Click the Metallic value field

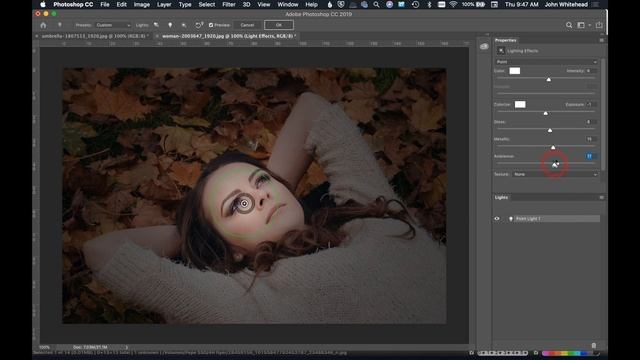coord(590,139)
